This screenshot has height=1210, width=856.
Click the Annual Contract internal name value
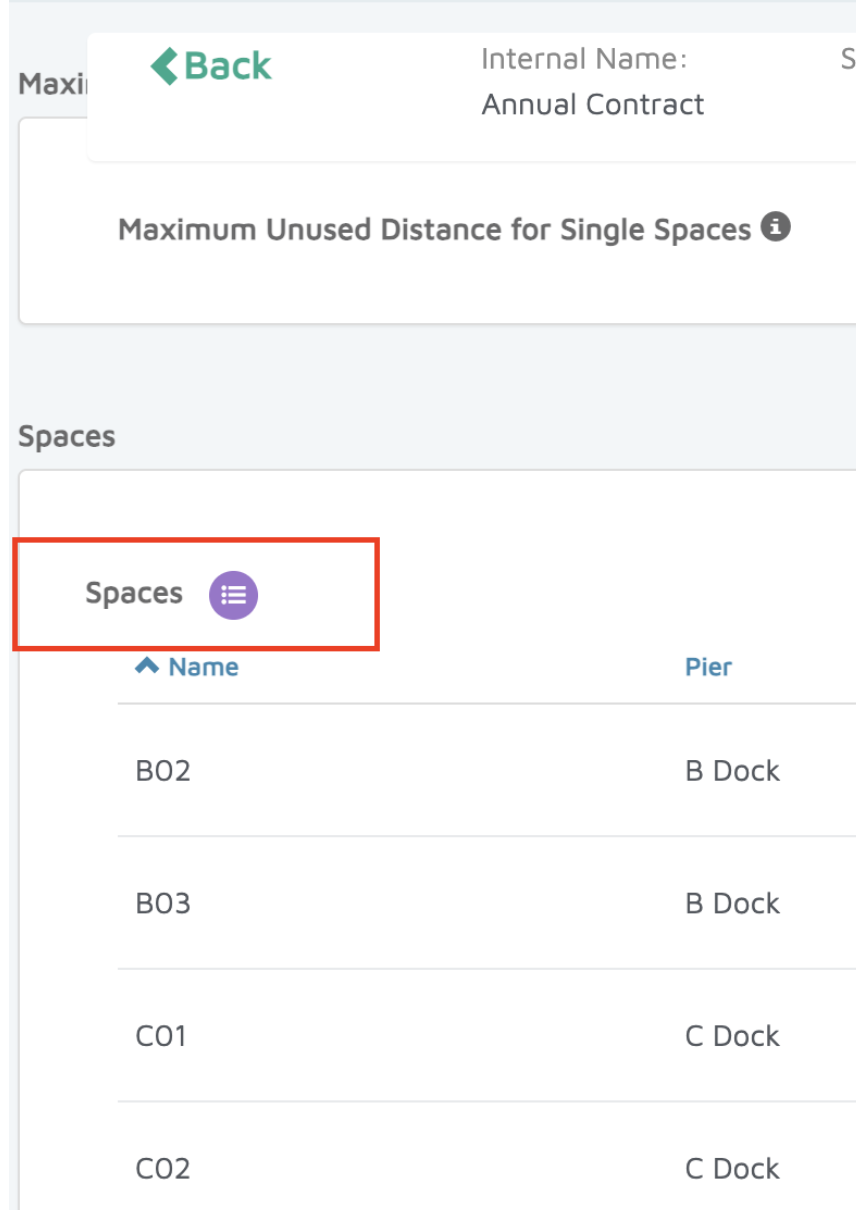(x=592, y=104)
